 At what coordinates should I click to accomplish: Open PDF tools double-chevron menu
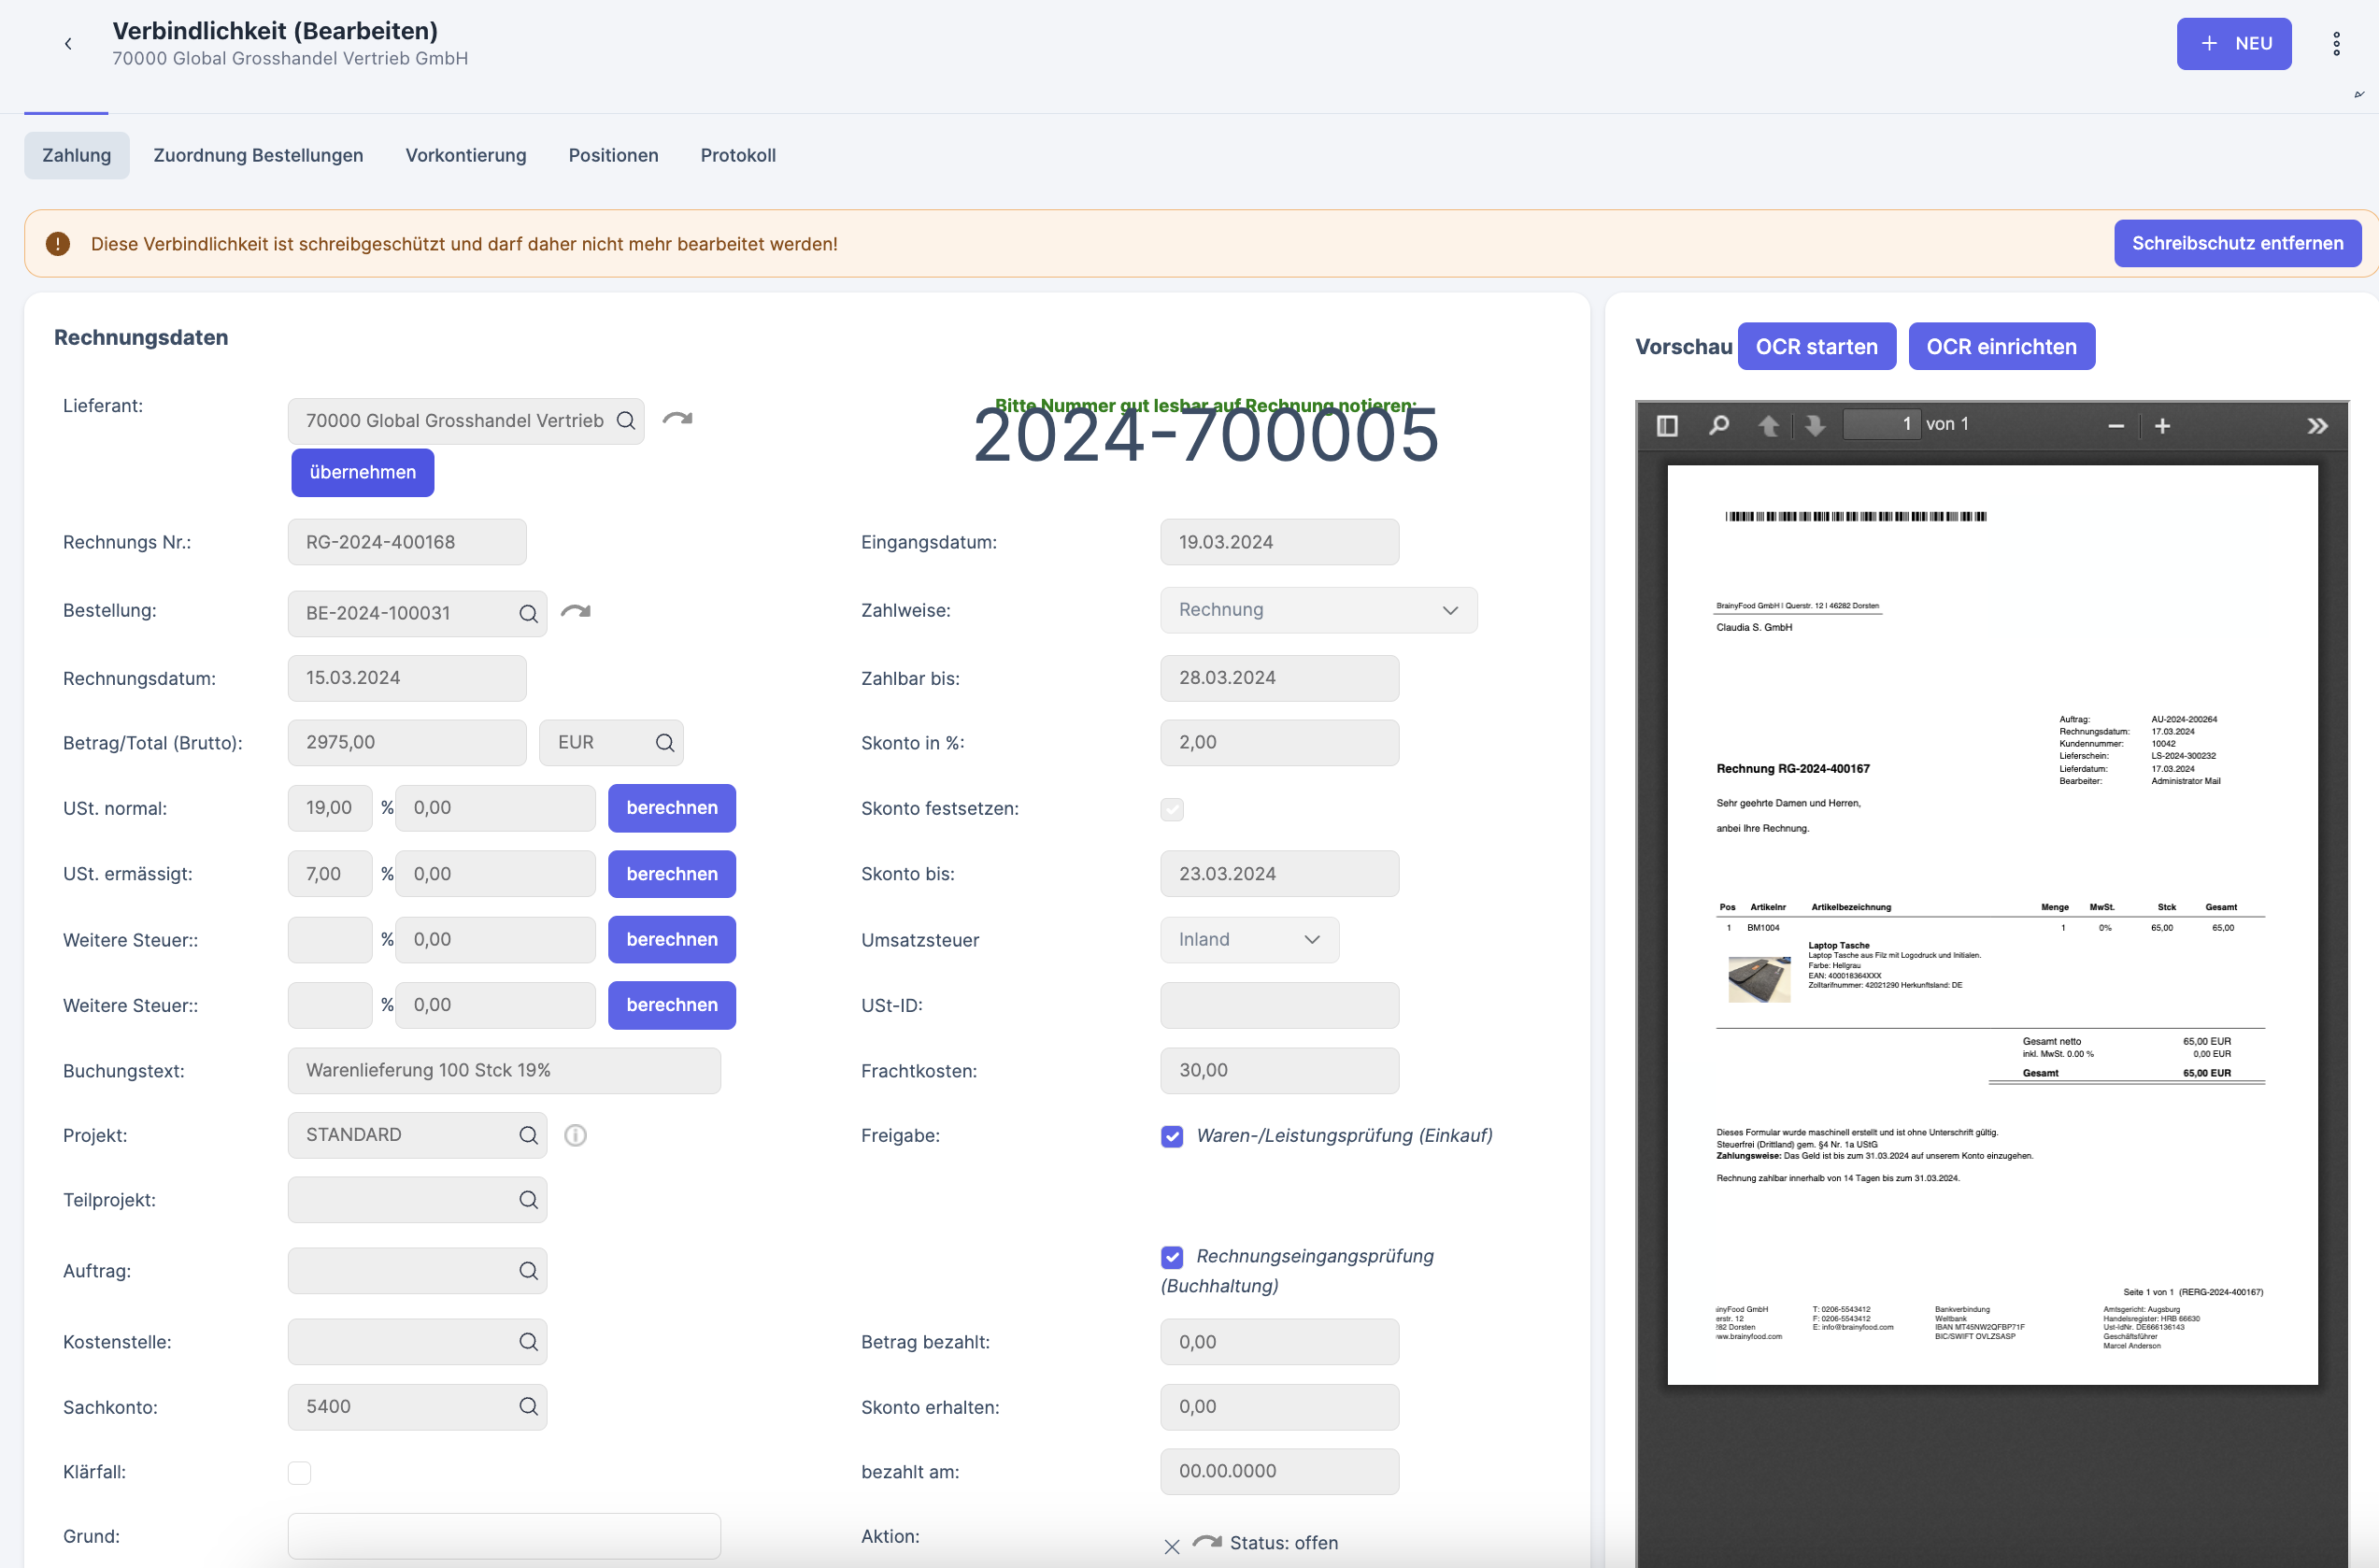tap(2317, 426)
